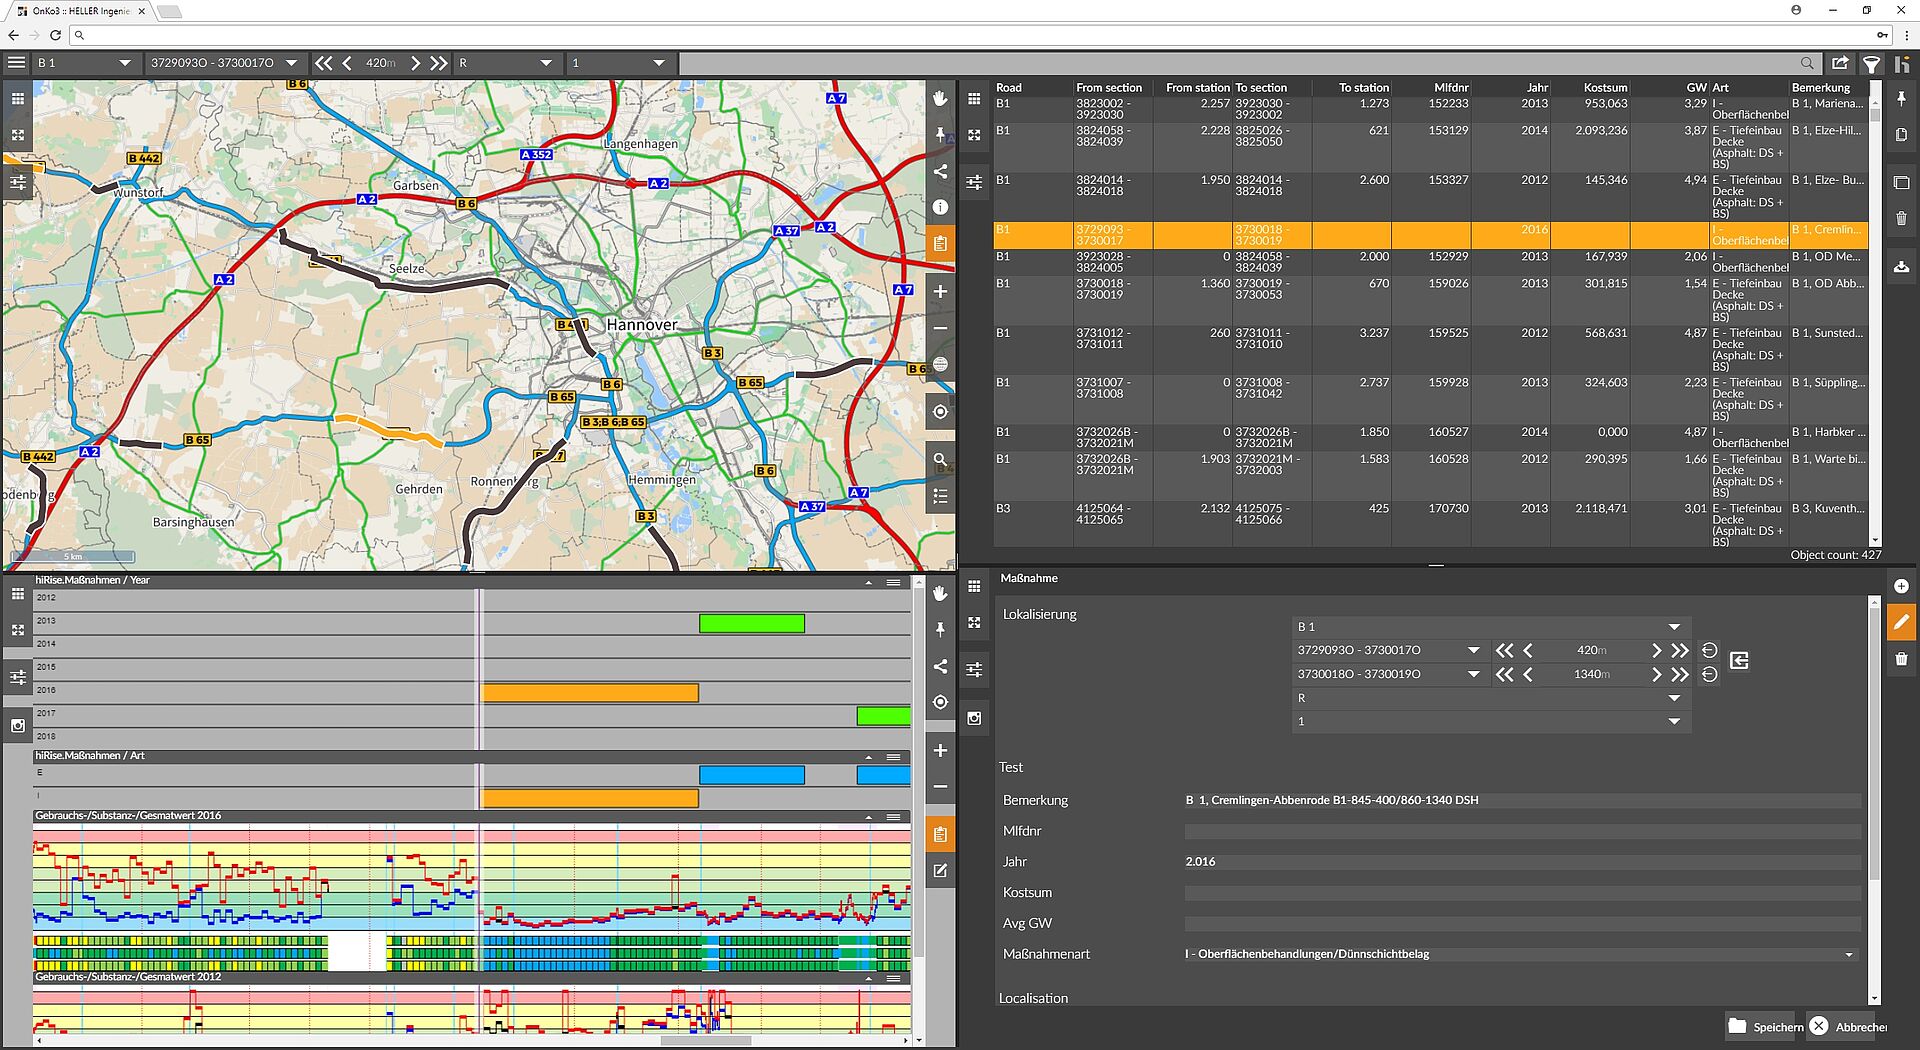Click the share icon on map toolbar
Viewport: 1920px width, 1050px height.
click(x=940, y=171)
